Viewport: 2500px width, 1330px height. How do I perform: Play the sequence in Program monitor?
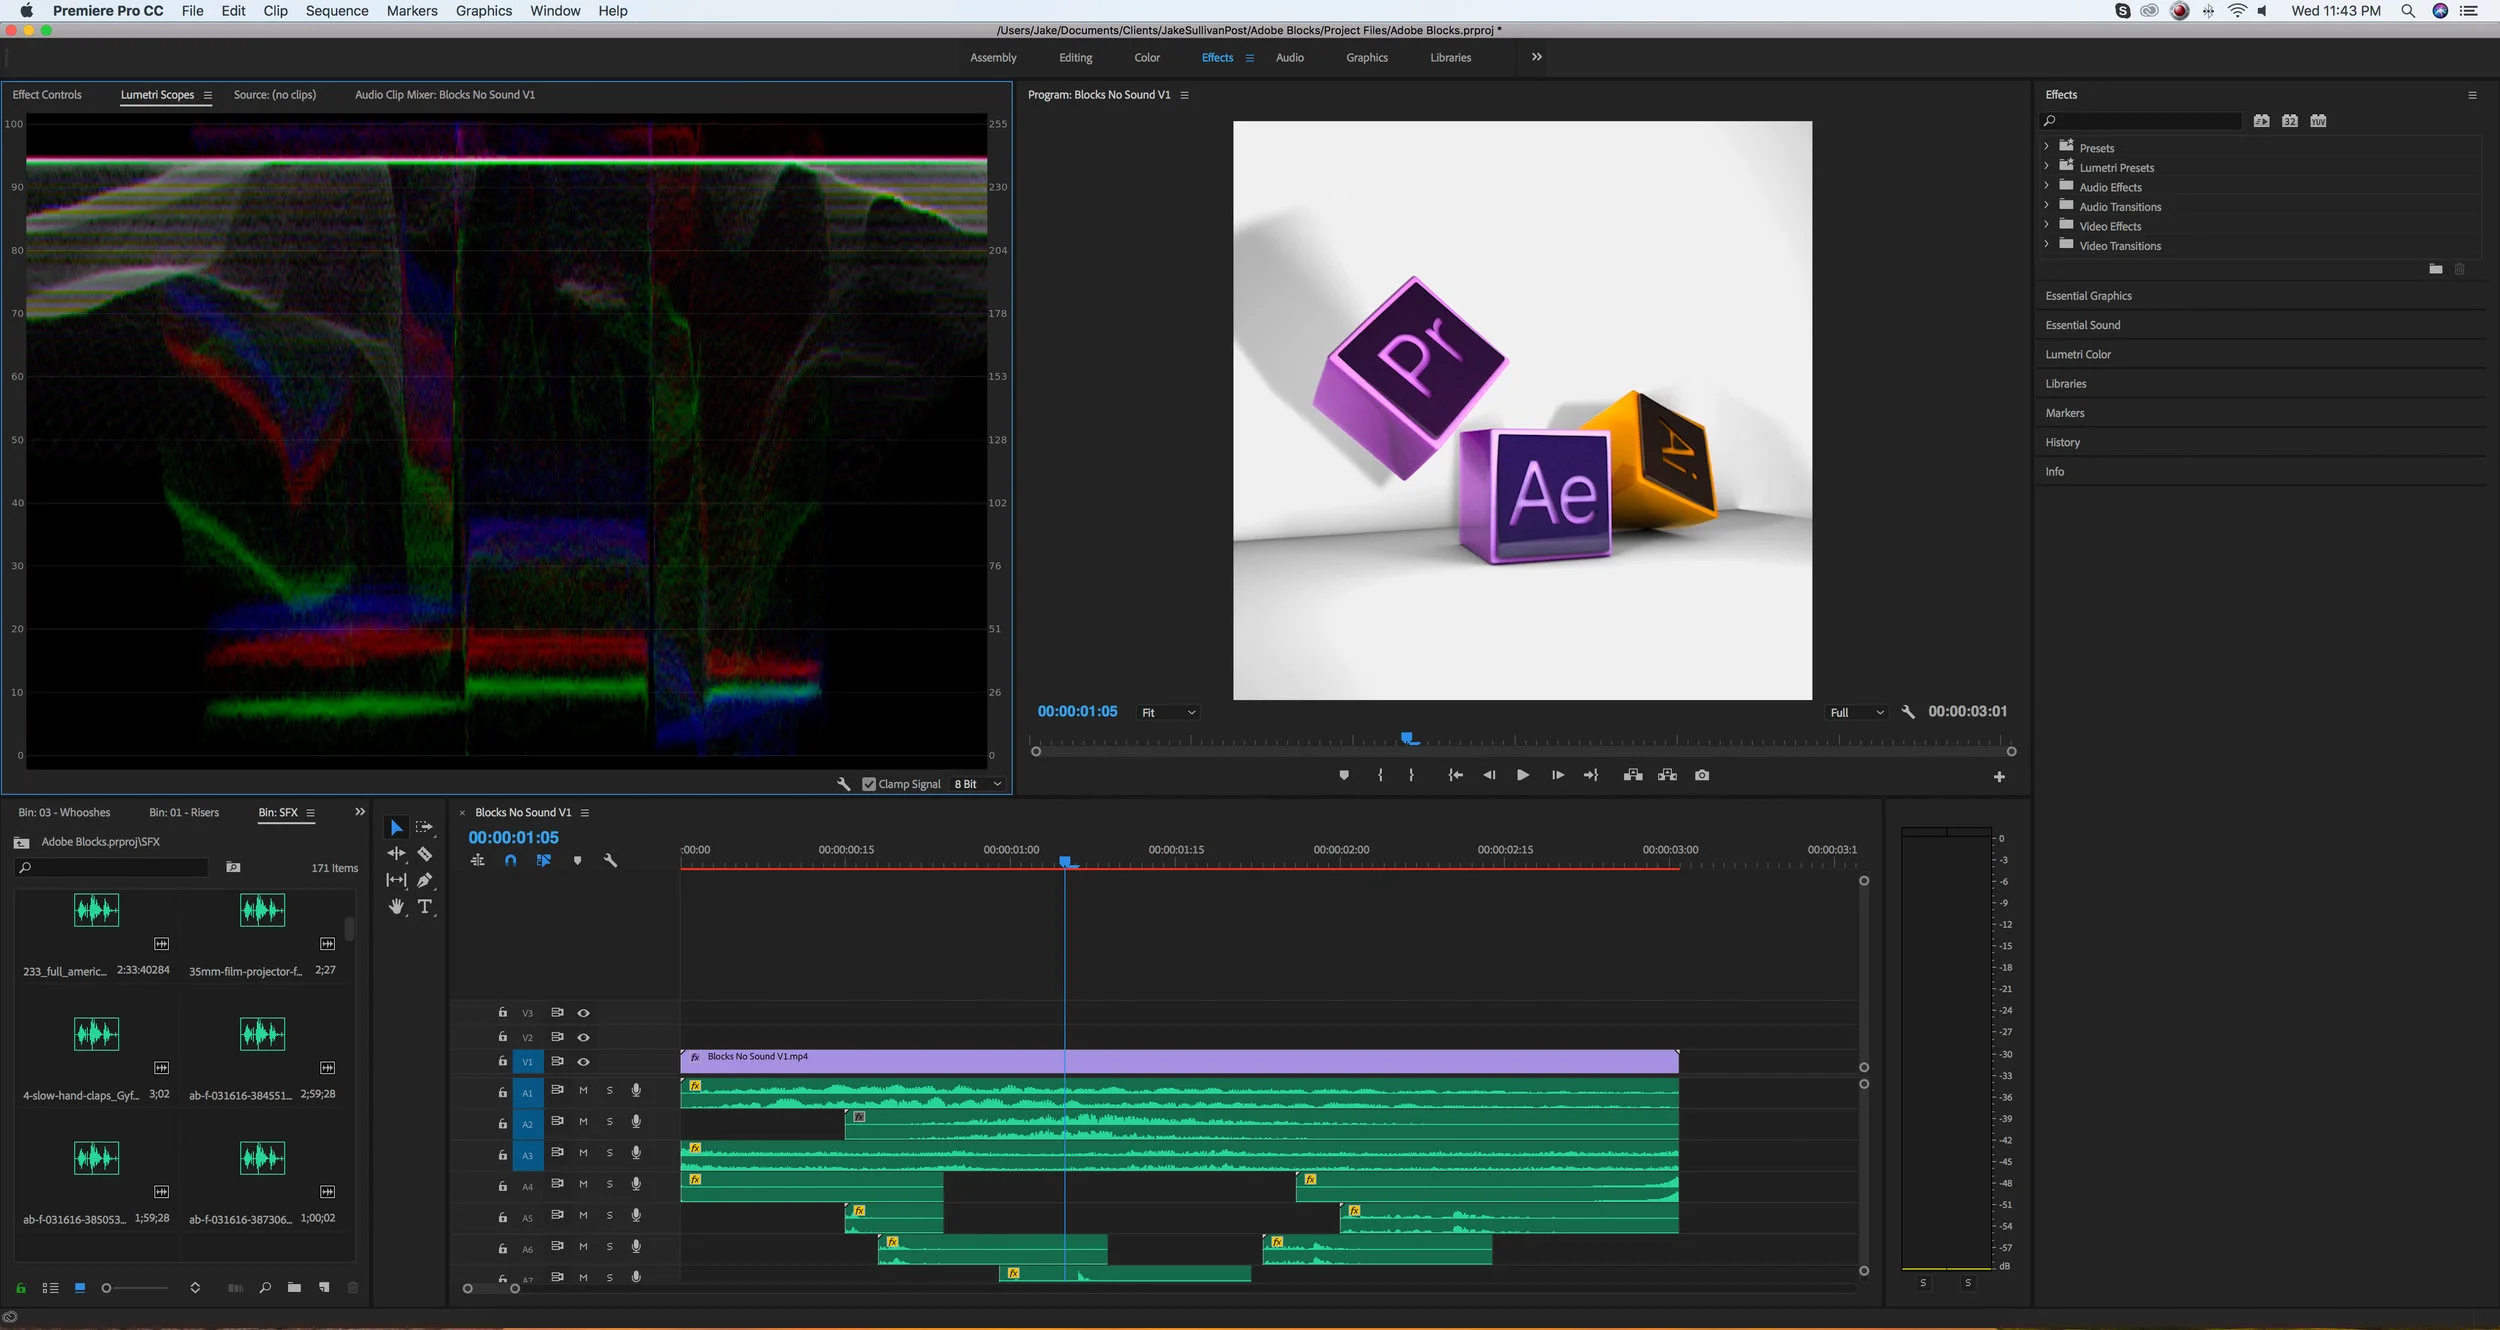(1522, 775)
